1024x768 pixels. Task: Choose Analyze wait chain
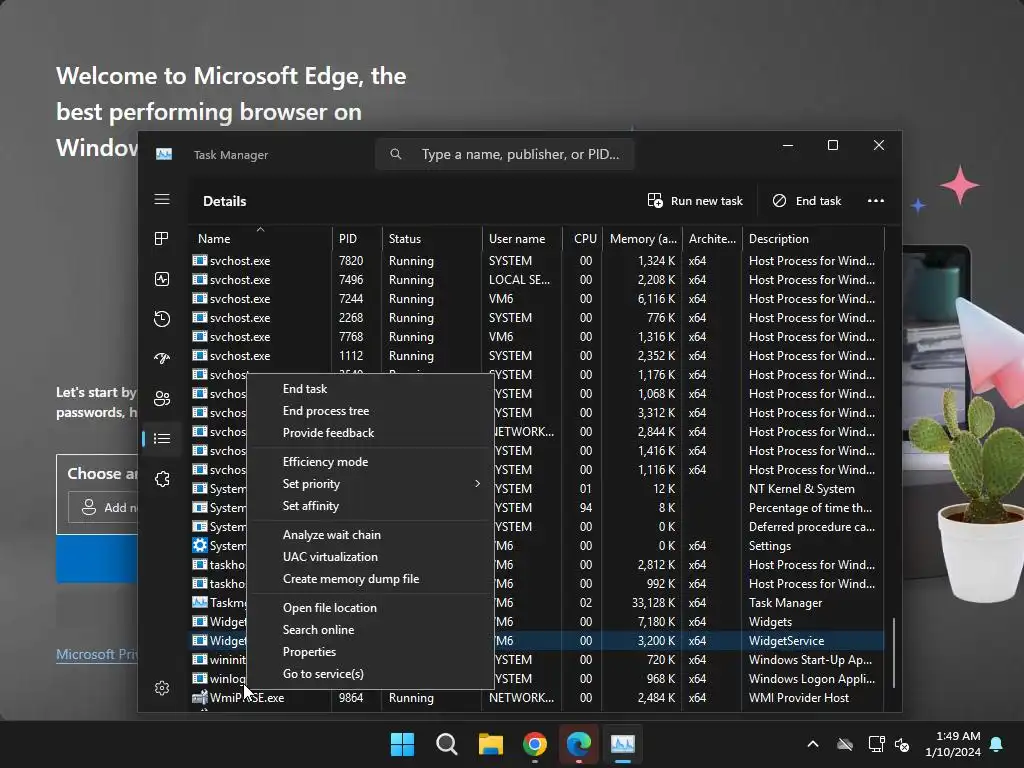(x=371, y=535)
